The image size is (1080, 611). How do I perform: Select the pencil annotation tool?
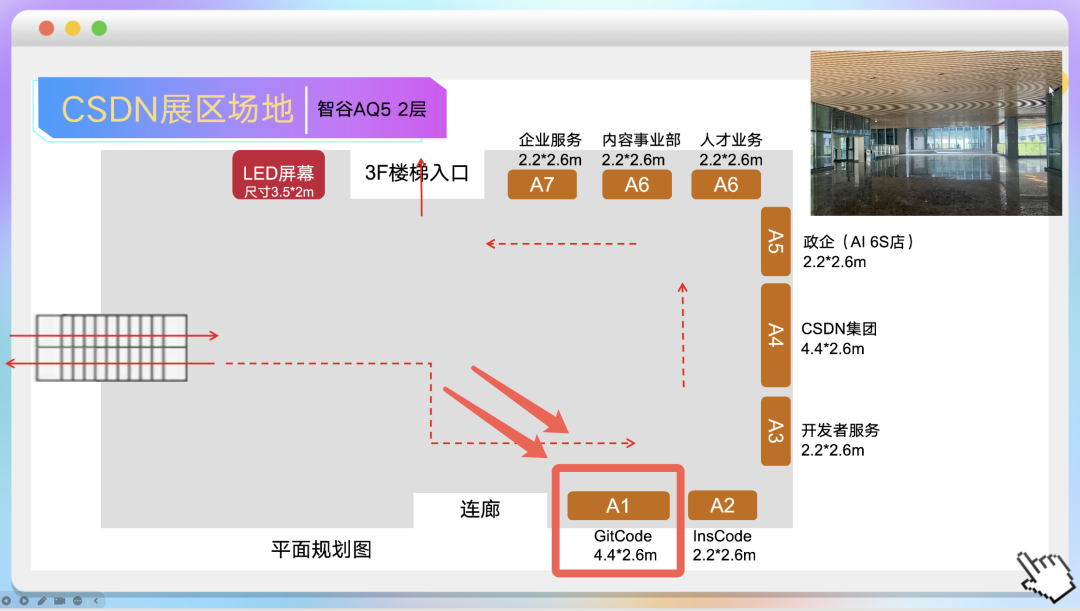pos(42,600)
